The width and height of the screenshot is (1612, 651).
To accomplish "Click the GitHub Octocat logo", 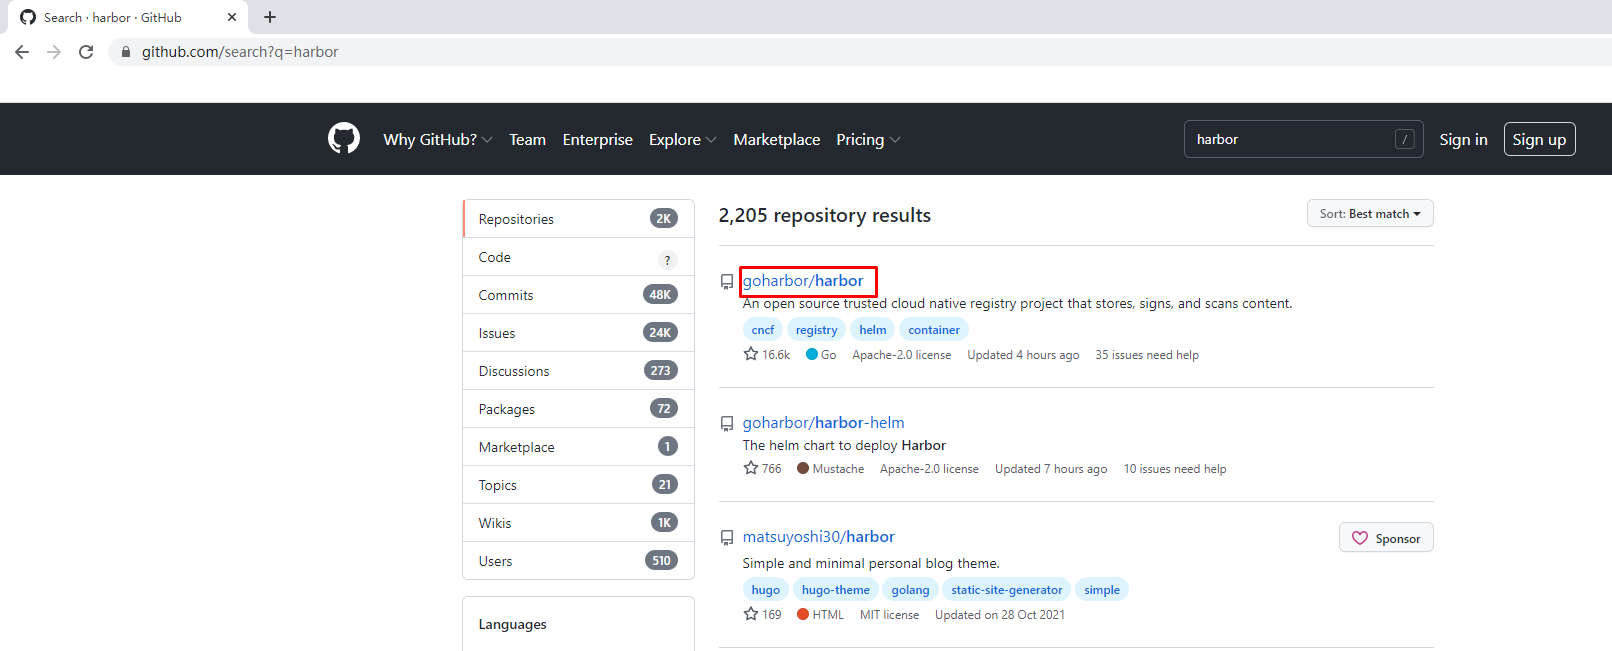I will pos(343,138).
